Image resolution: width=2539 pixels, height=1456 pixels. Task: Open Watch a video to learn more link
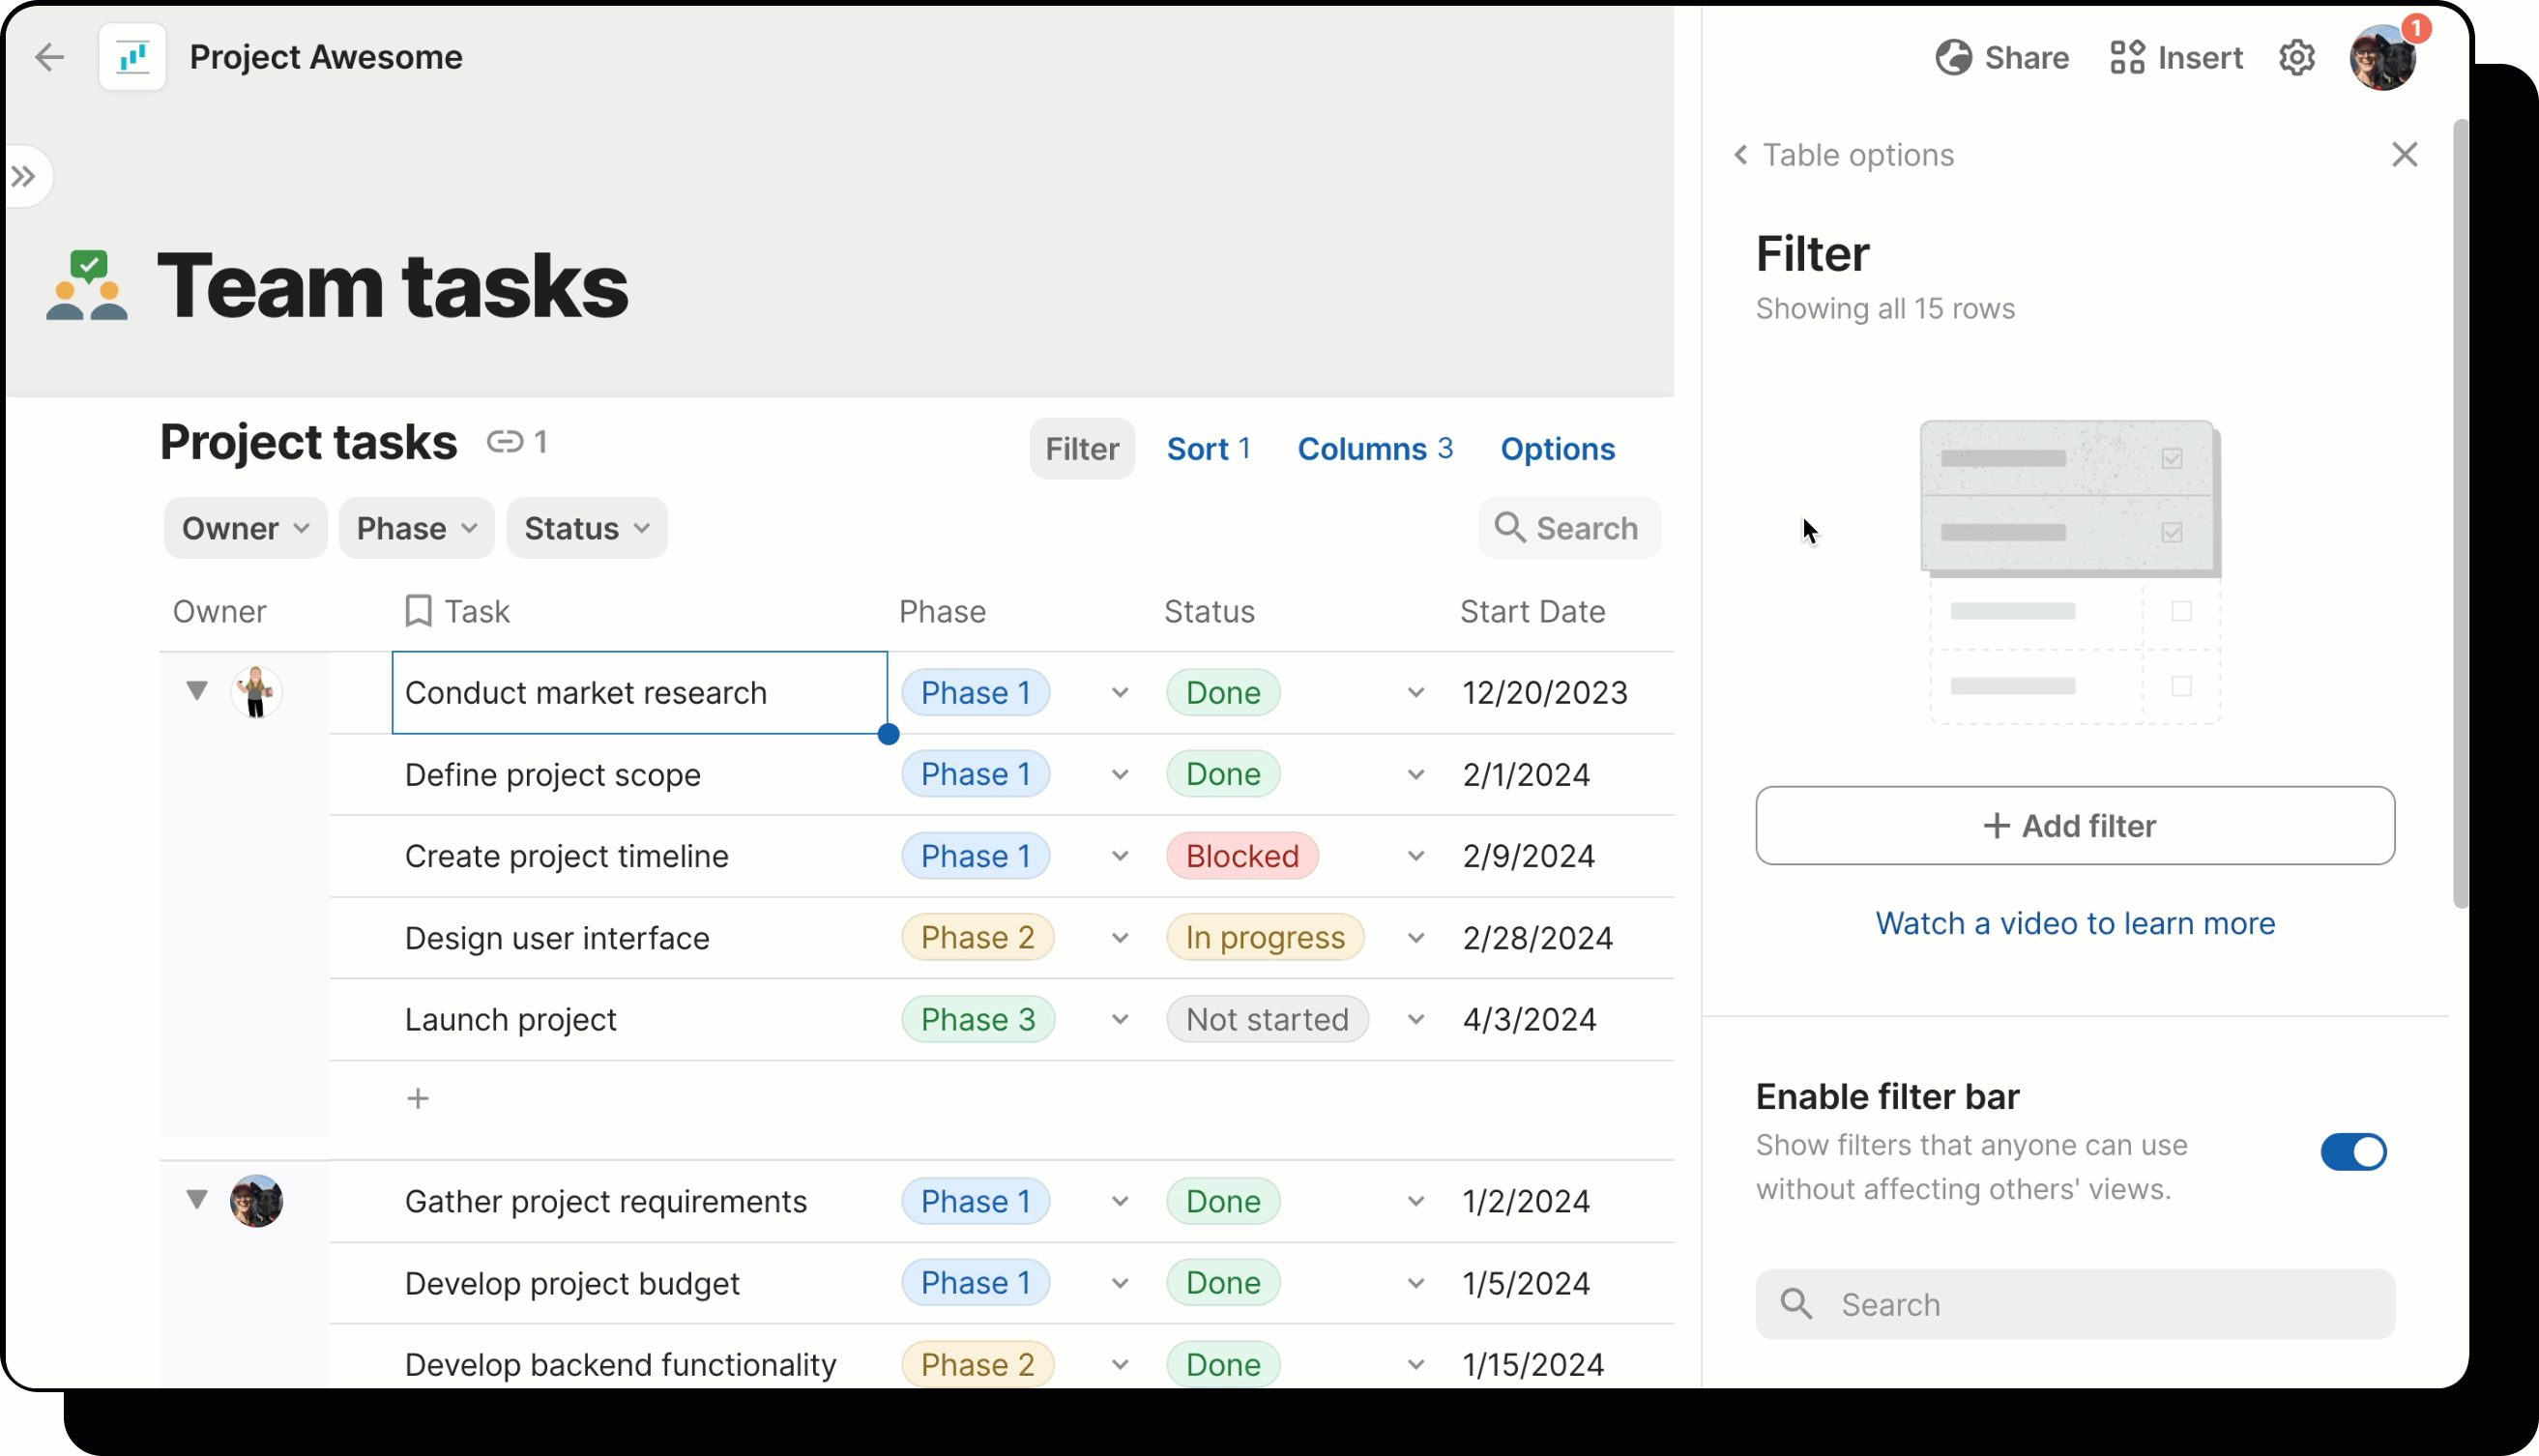point(2074,923)
